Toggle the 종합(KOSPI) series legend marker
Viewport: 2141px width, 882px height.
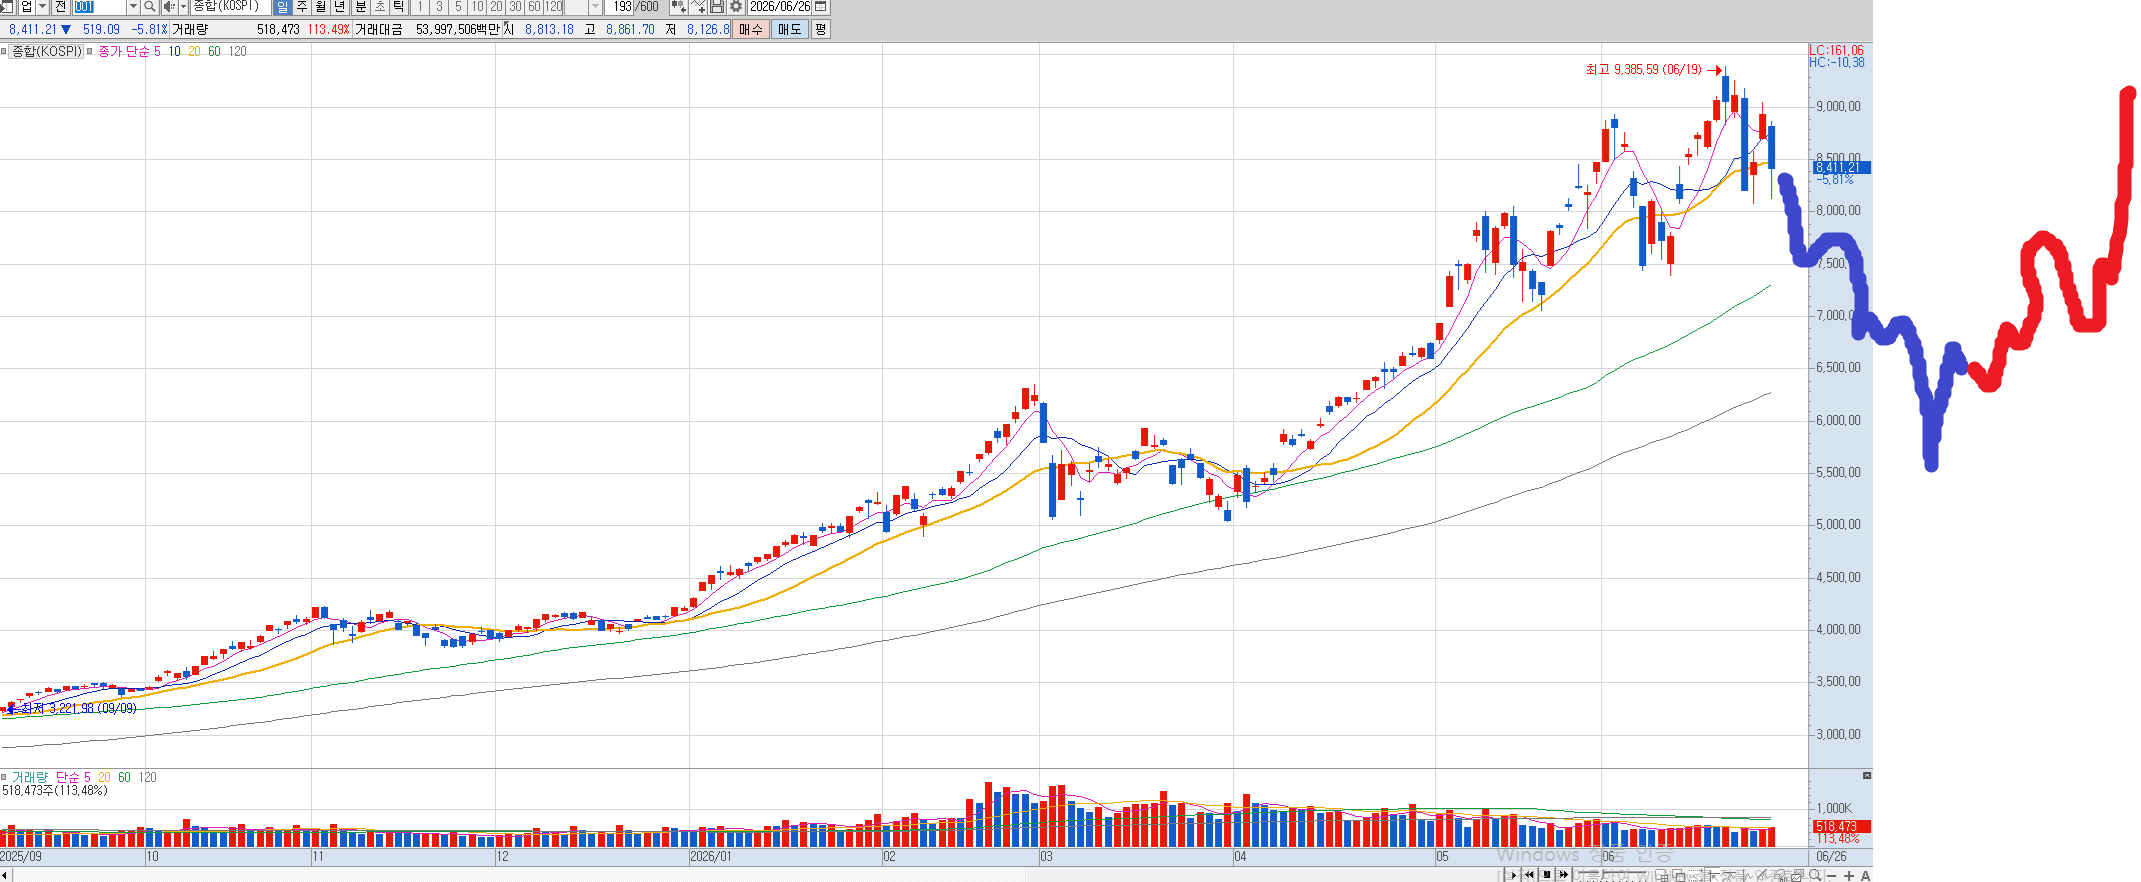click(x=4, y=51)
